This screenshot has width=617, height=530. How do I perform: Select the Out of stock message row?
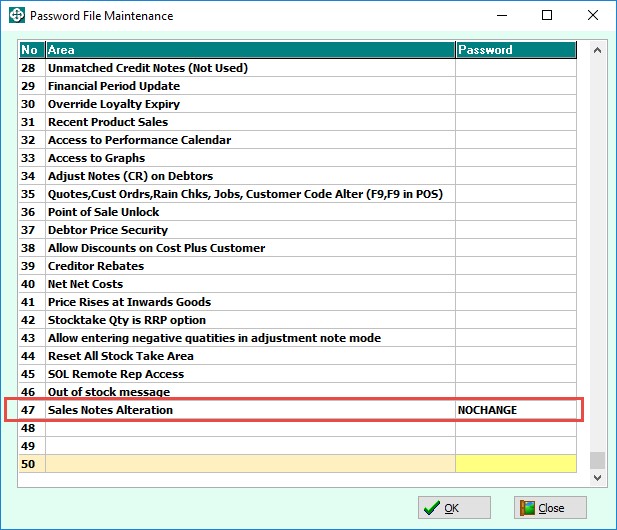click(x=297, y=392)
